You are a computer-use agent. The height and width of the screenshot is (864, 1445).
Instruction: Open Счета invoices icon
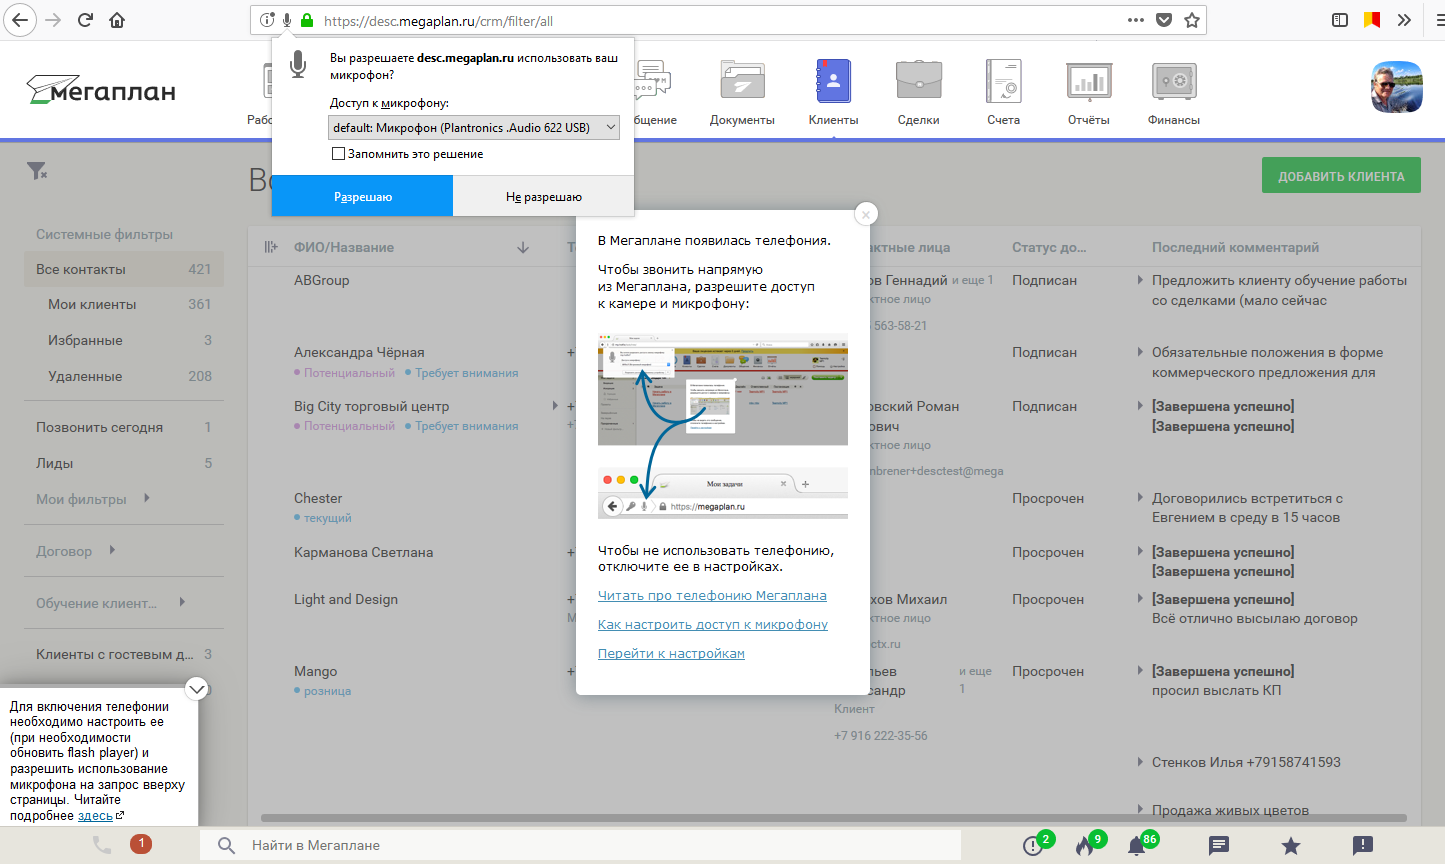[1003, 81]
